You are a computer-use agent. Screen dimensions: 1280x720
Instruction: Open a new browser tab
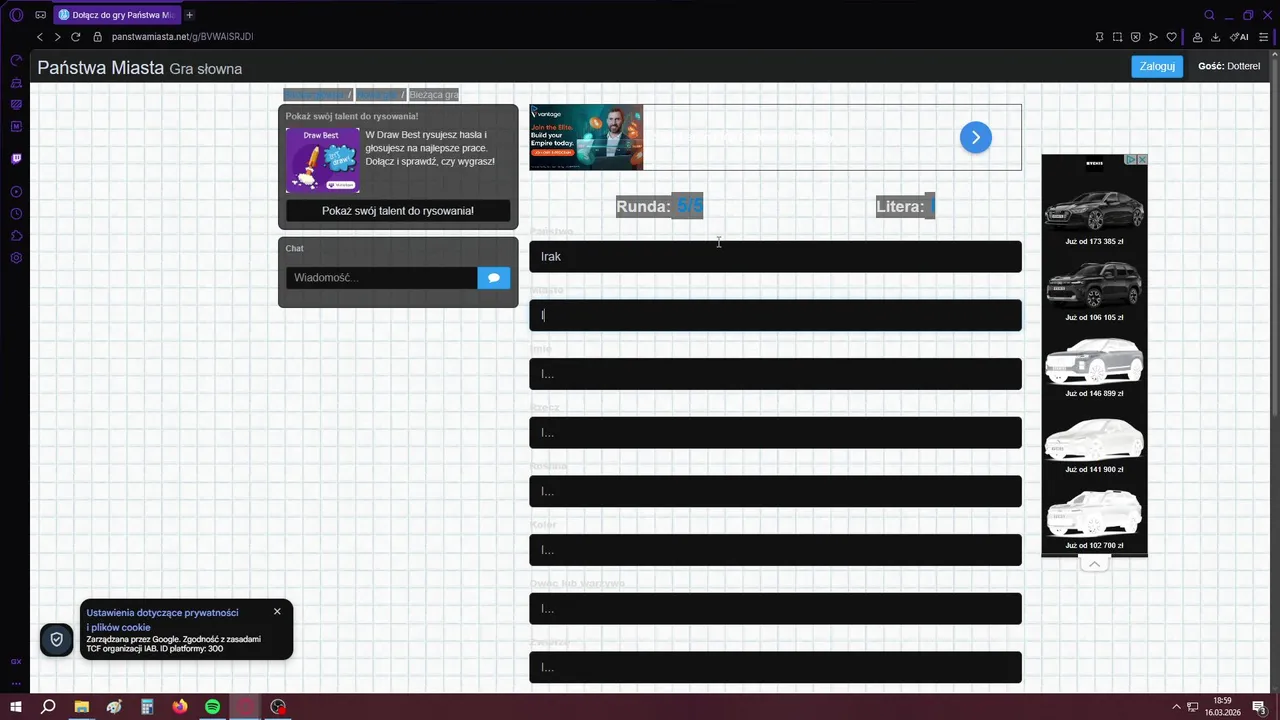[189, 15]
